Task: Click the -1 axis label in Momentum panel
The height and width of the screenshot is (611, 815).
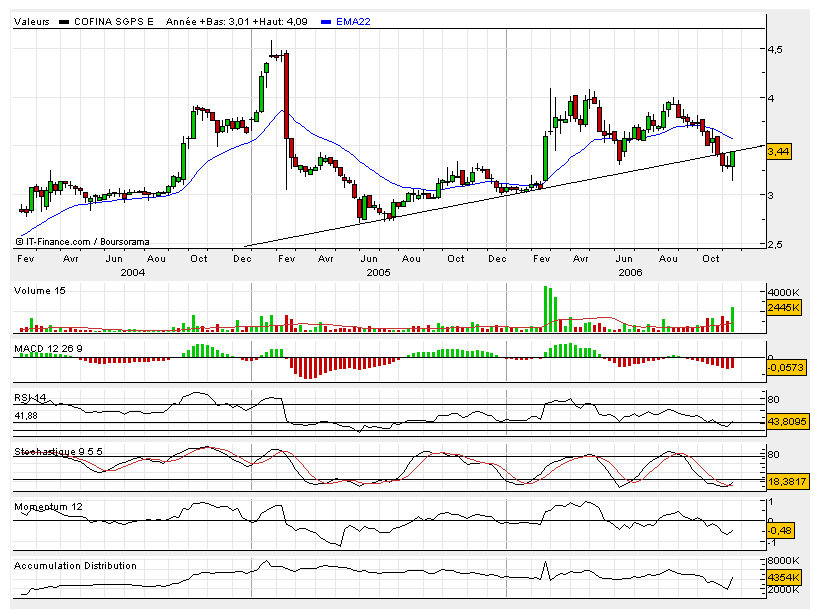Action: 771,542
